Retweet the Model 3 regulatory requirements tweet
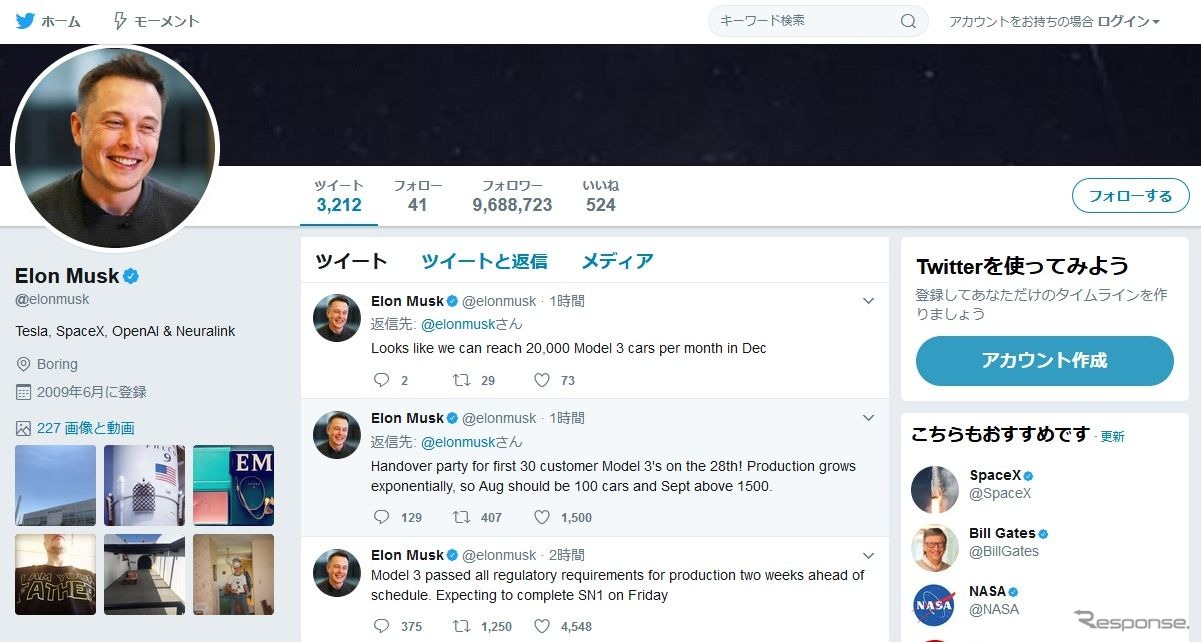1201x642 pixels. (462, 626)
